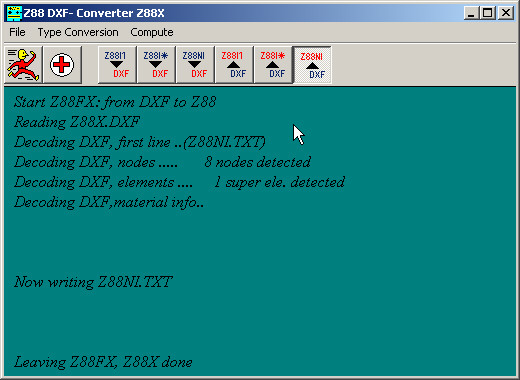Close the Z88X converter window
Viewport: 520px width, 380px height.
click(506, 13)
